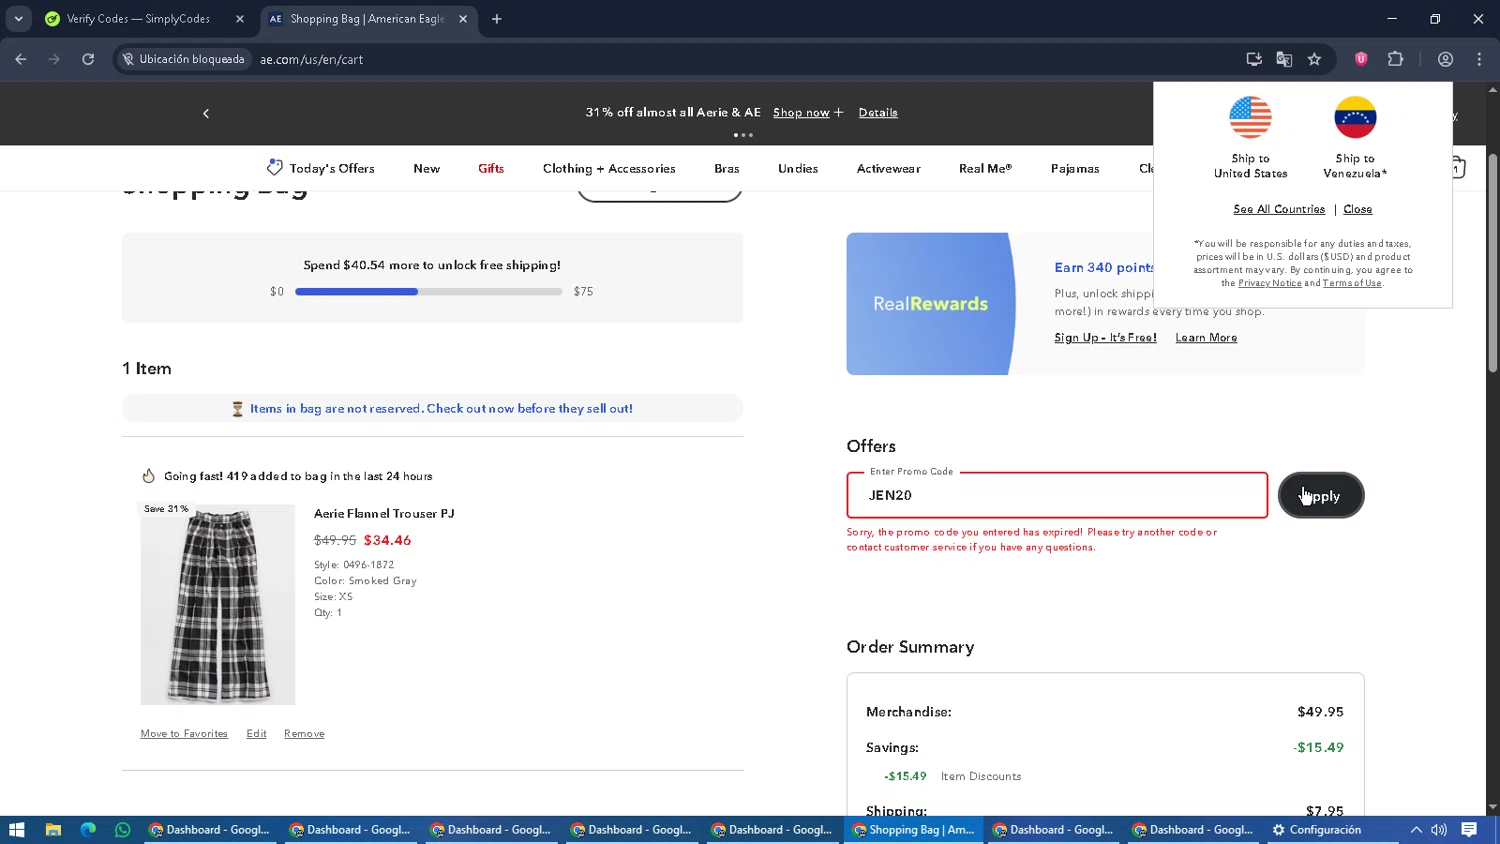Open the Pajamas menu item
1500x844 pixels.
coord(1075,168)
